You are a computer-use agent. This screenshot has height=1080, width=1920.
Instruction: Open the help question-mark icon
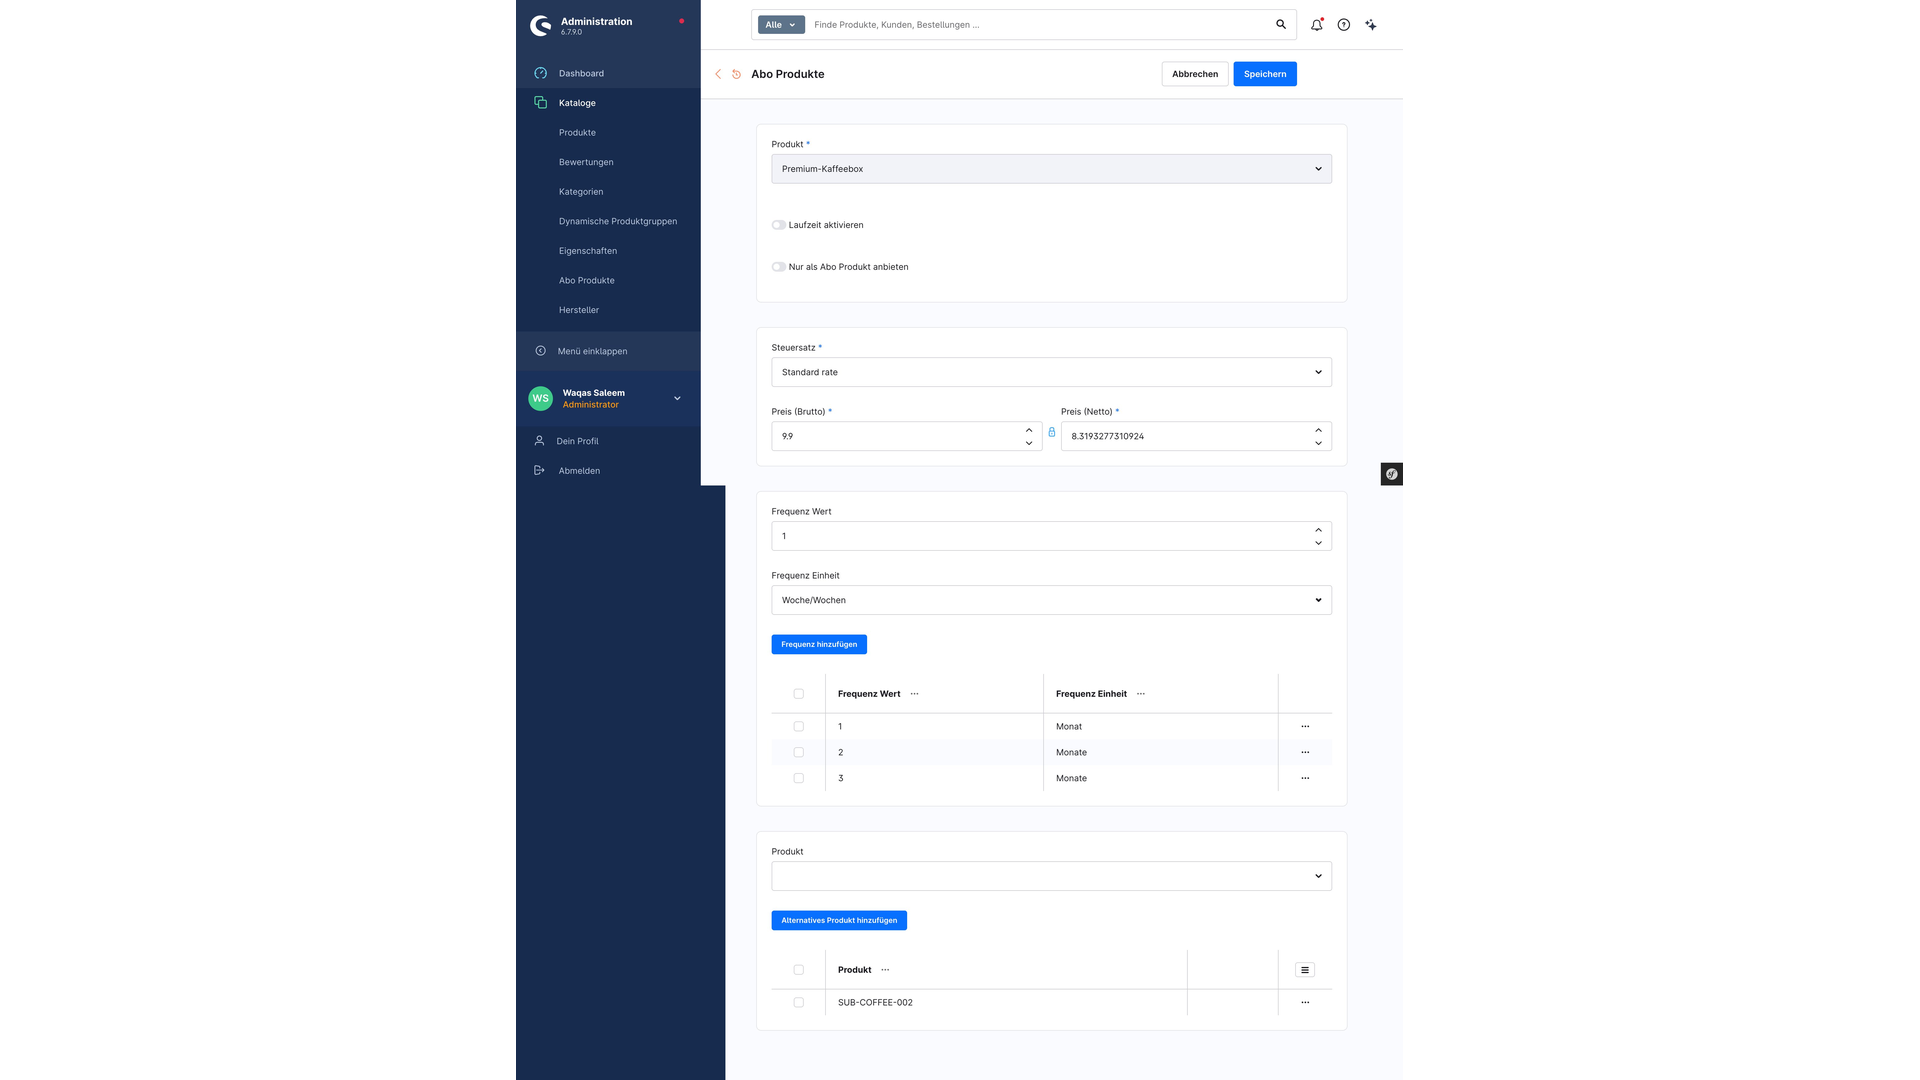click(1344, 25)
